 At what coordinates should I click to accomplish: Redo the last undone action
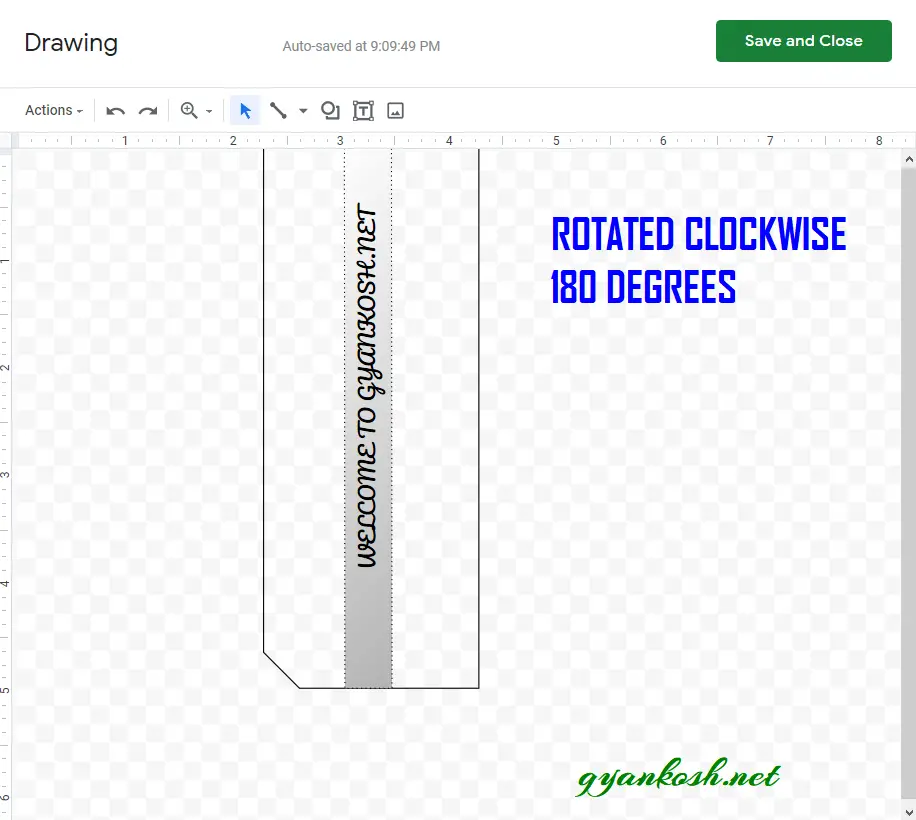tap(148, 110)
